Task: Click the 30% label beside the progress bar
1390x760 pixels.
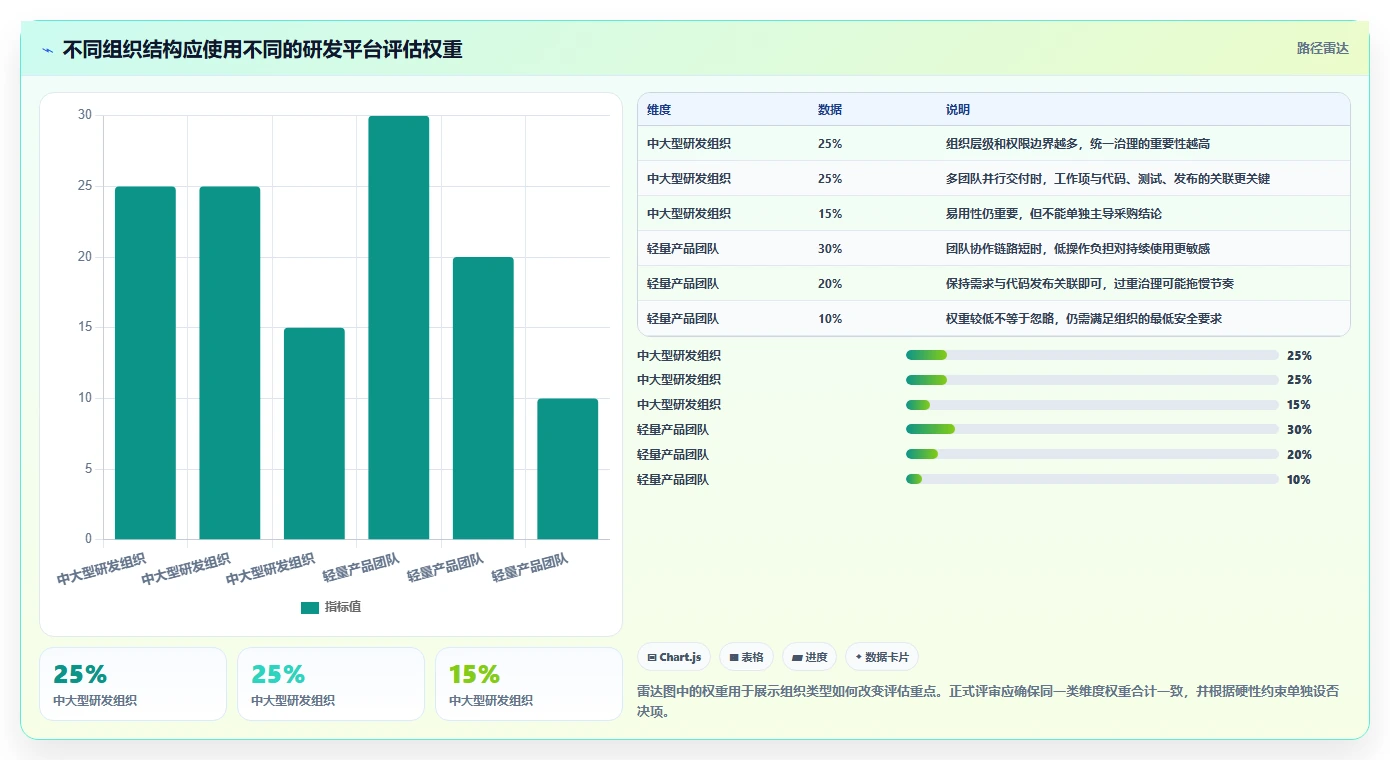Action: point(1299,430)
